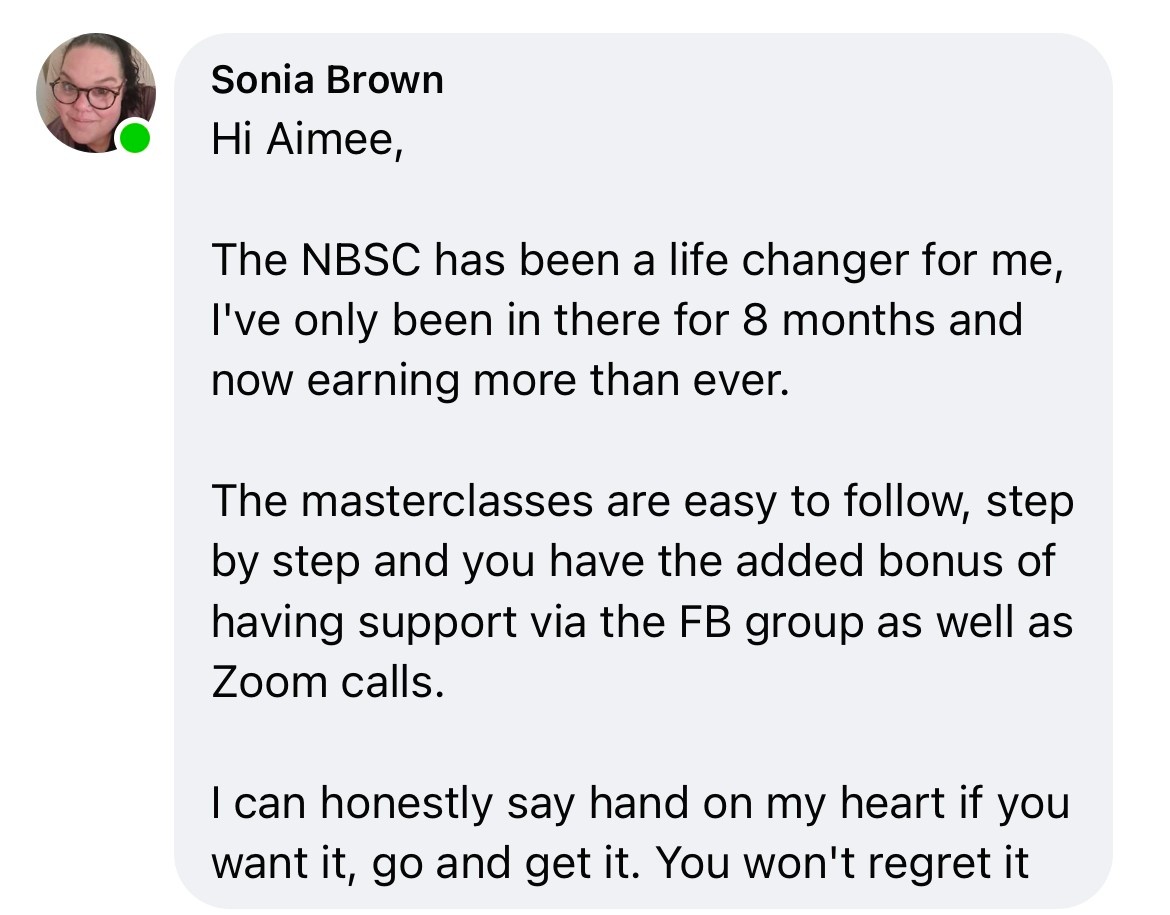Image resolution: width=1170 pixels, height=915 pixels.
Task: Click the "Zoom calls." text
Action: [x=326, y=682]
